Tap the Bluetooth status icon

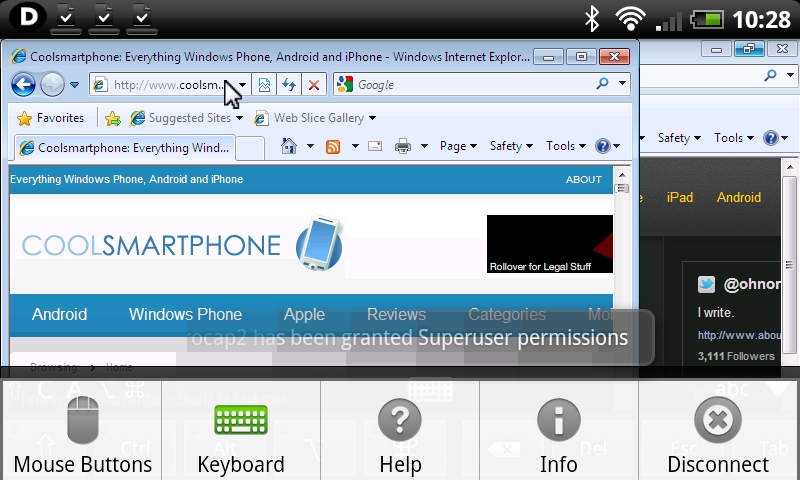(592, 19)
